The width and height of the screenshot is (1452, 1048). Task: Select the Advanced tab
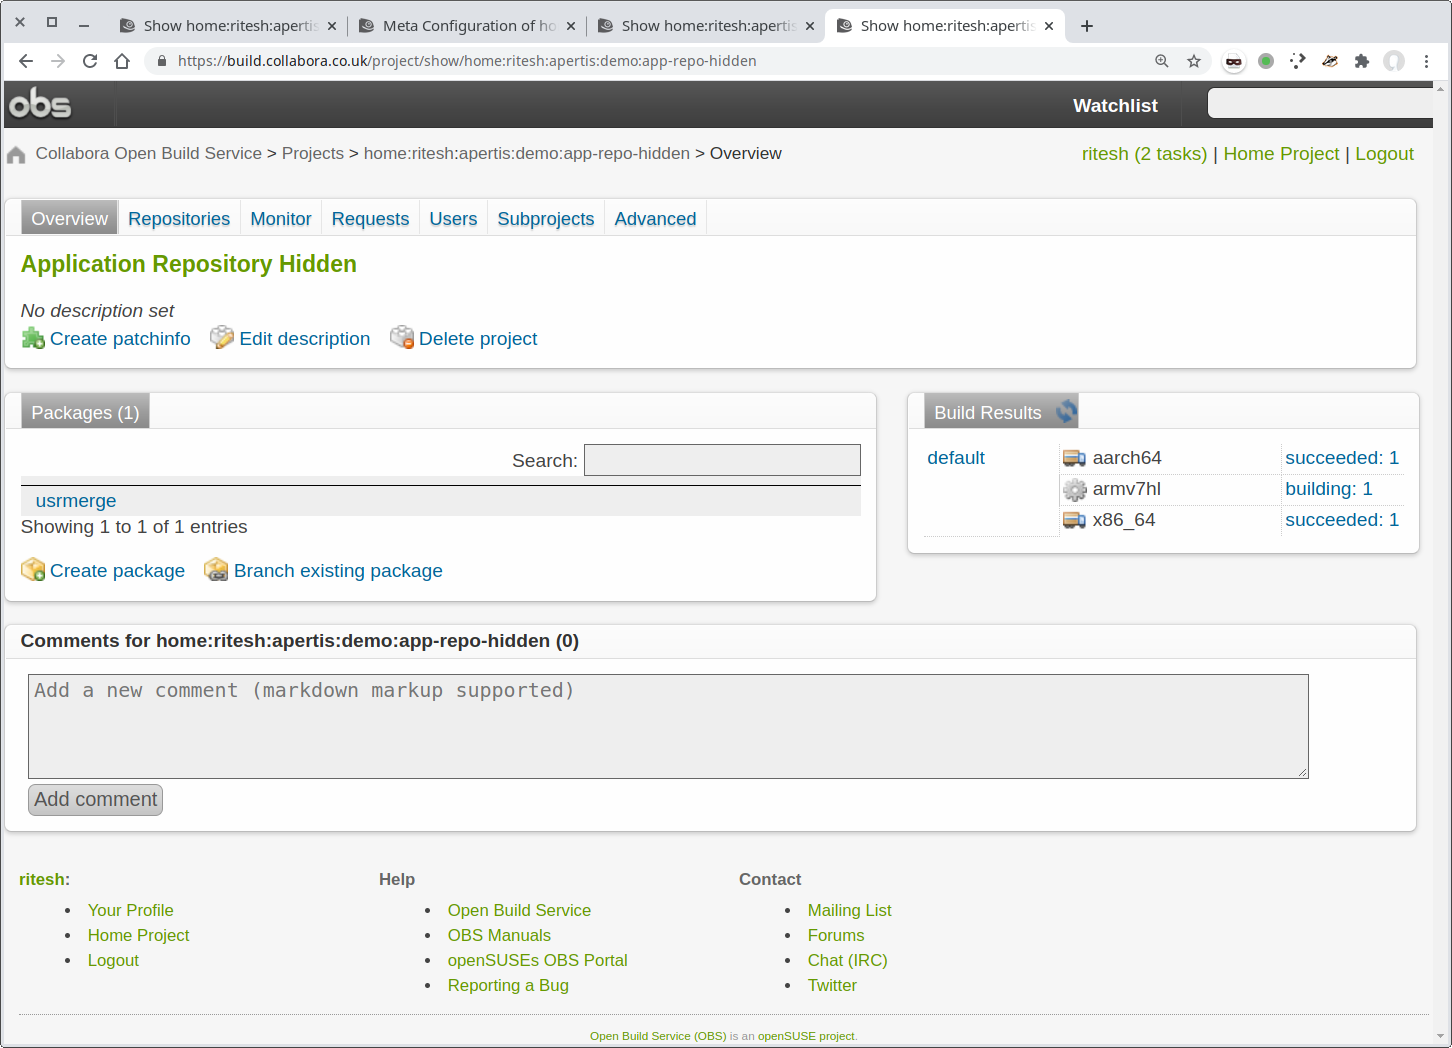coord(655,218)
